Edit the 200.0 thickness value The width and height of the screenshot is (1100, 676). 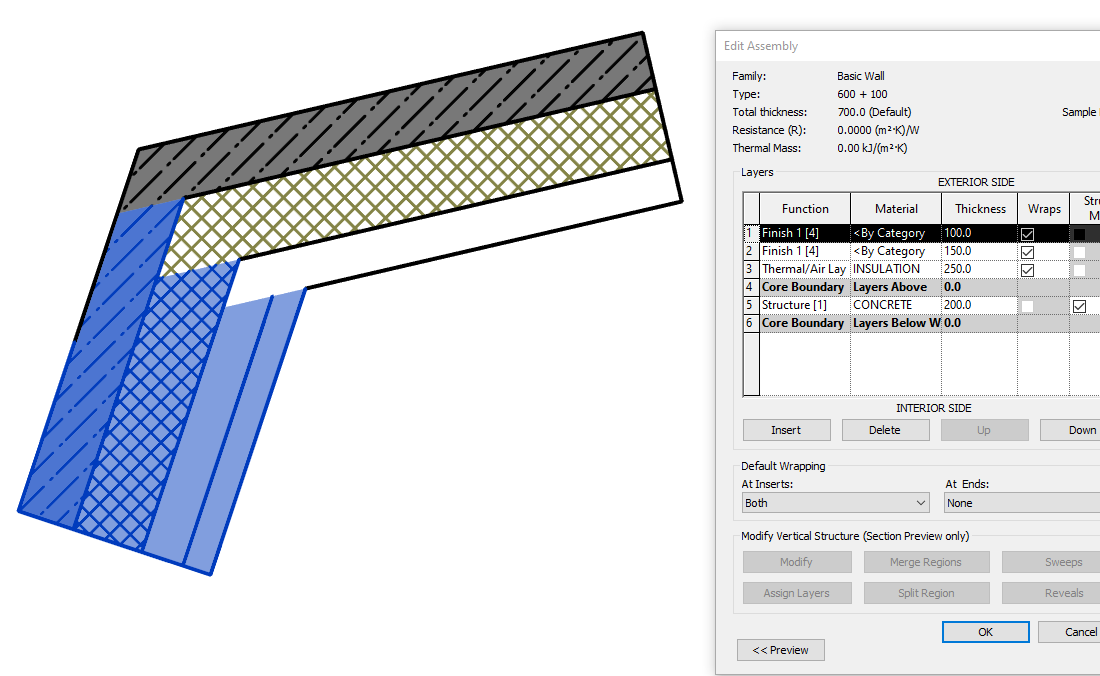pos(979,305)
